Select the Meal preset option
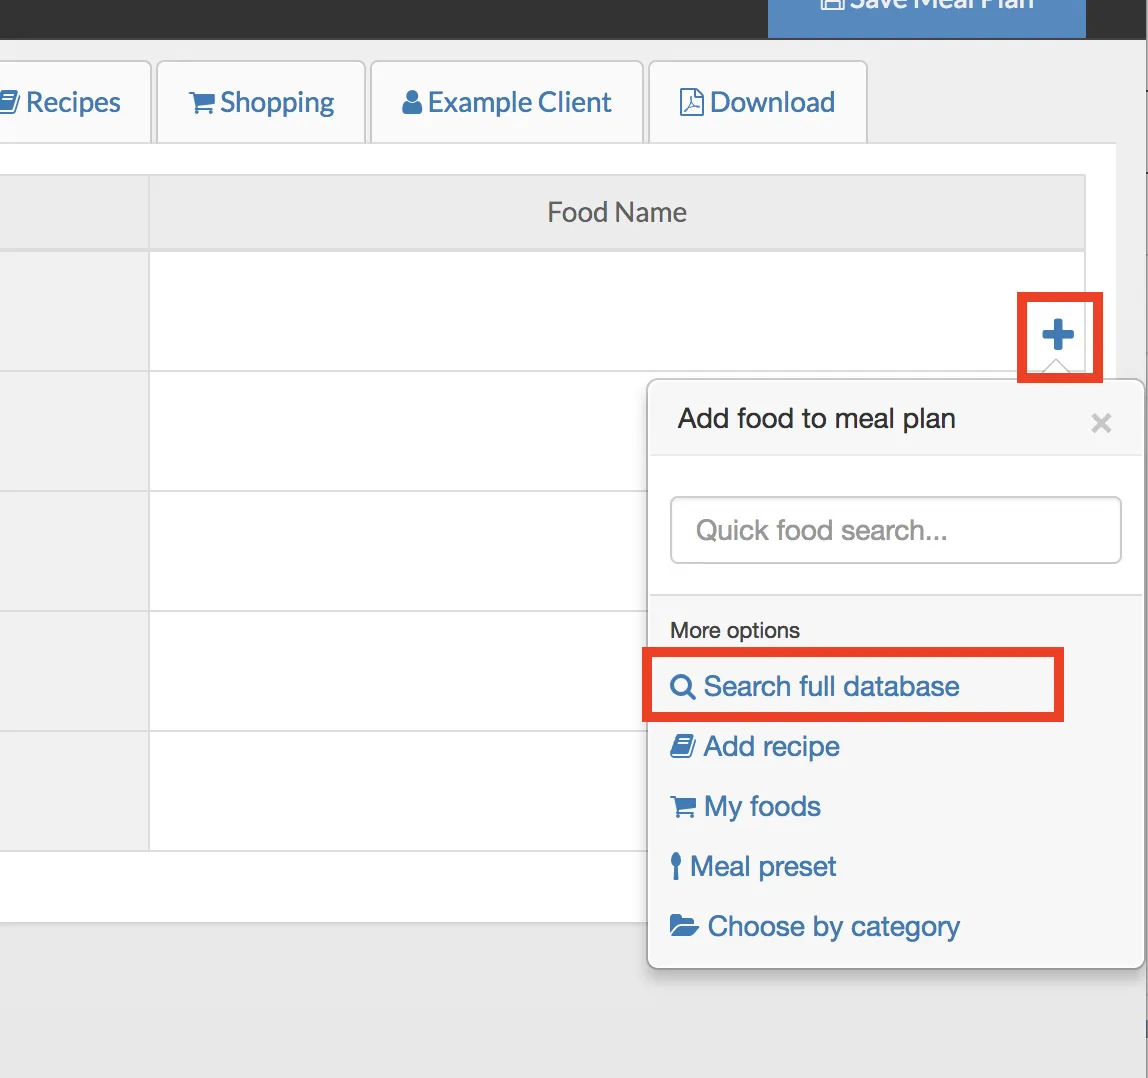1148x1078 pixels. pyautogui.click(x=763, y=866)
